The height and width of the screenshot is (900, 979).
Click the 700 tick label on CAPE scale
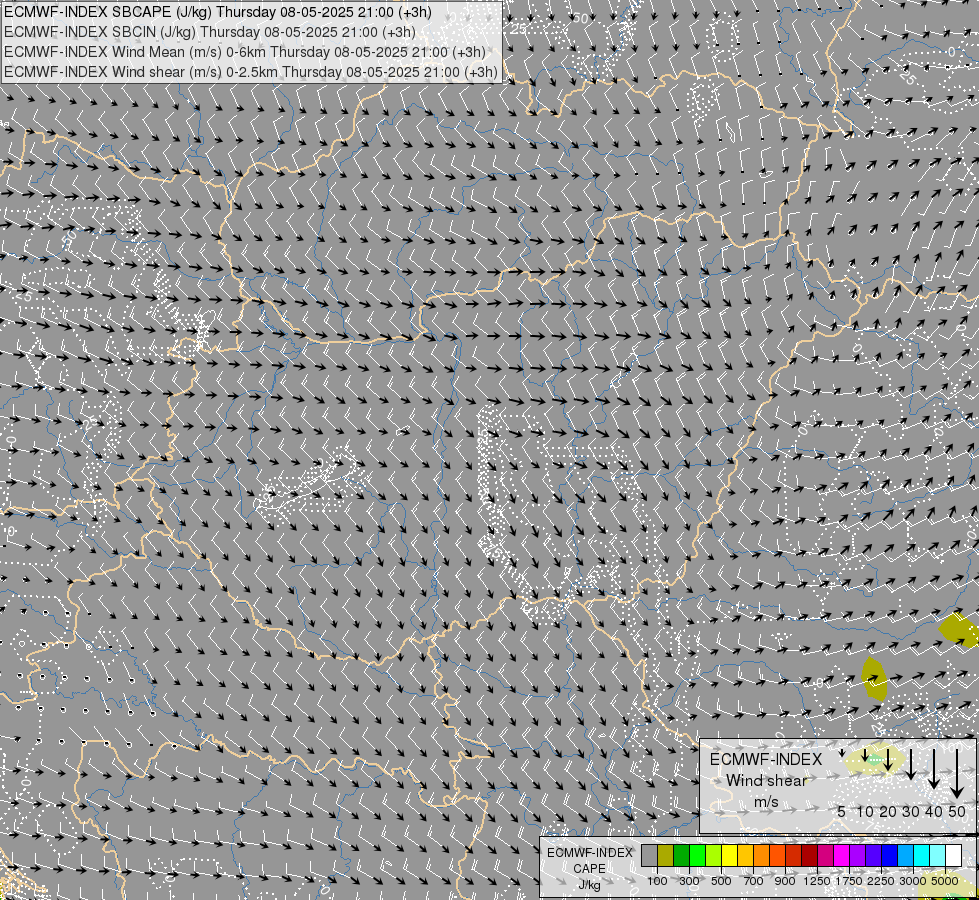[x=754, y=881]
